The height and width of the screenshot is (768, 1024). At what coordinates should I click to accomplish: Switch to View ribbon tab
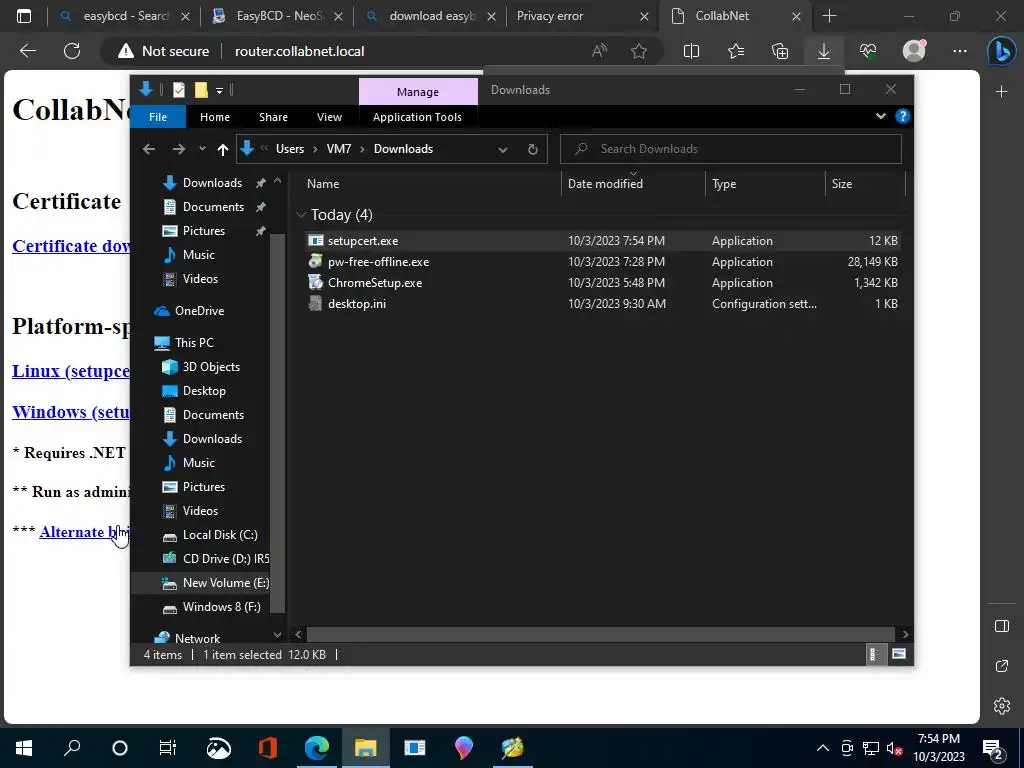(x=329, y=117)
